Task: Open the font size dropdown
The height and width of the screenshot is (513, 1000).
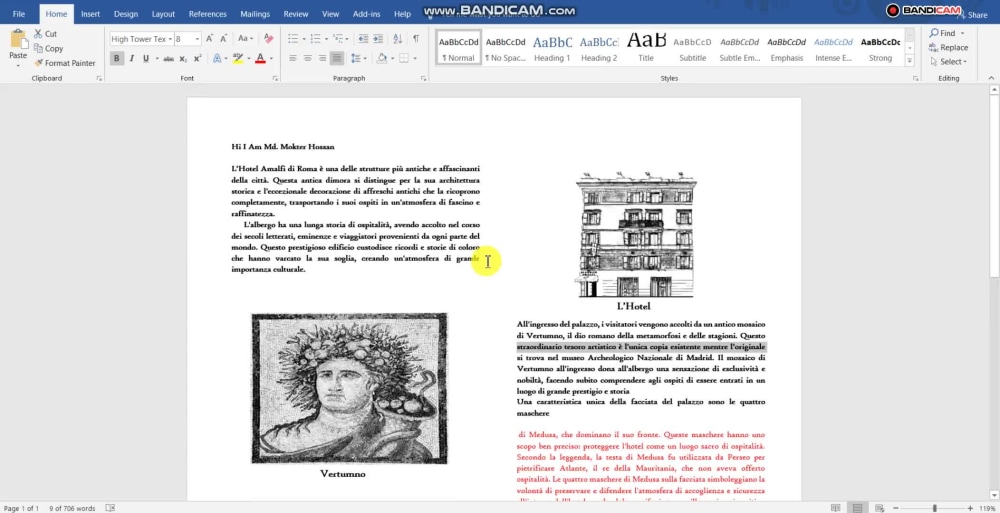Action: (197, 39)
